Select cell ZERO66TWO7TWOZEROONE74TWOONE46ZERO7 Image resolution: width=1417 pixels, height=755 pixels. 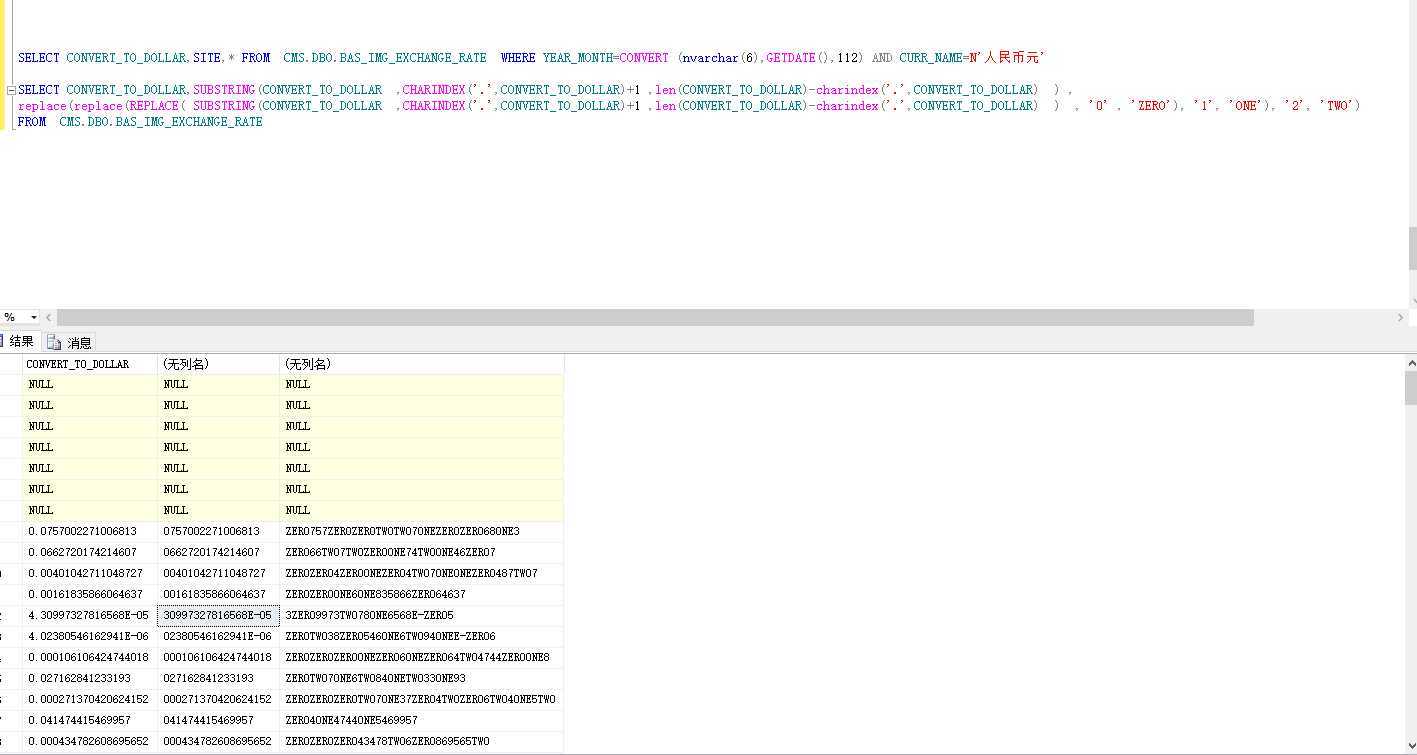point(421,552)
